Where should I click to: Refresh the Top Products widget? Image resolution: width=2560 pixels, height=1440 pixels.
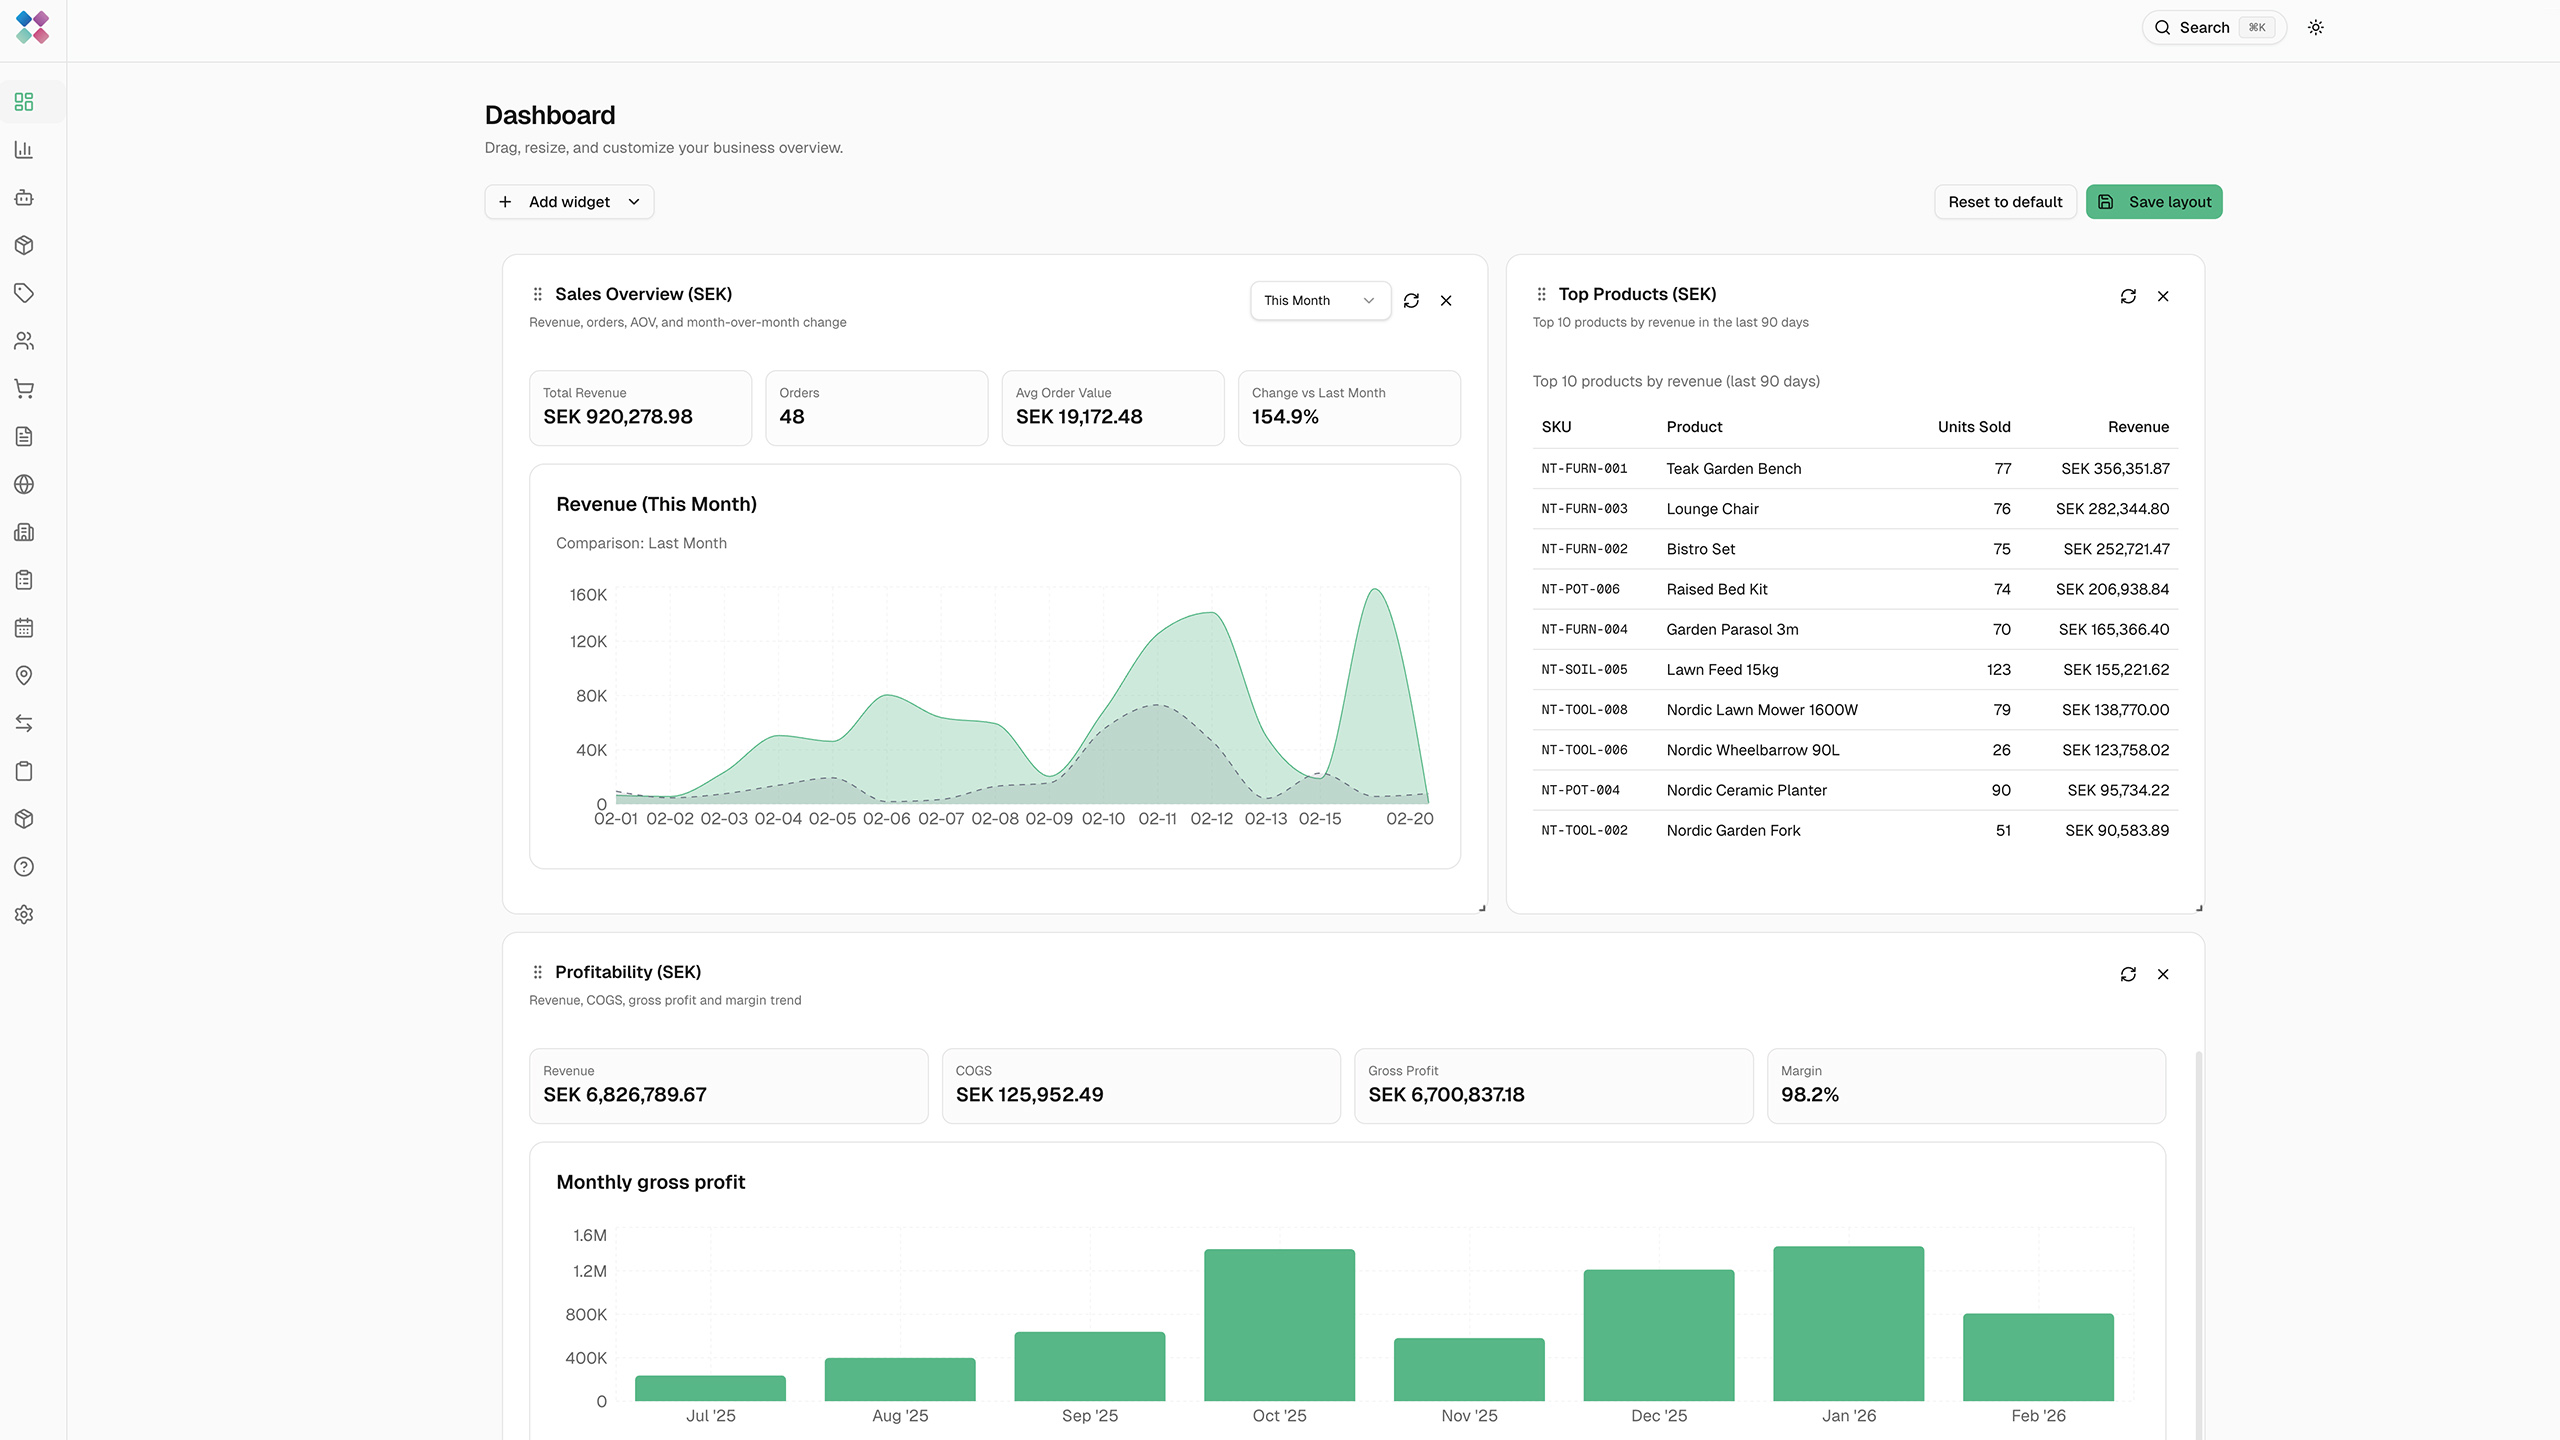click(2128, 296)
